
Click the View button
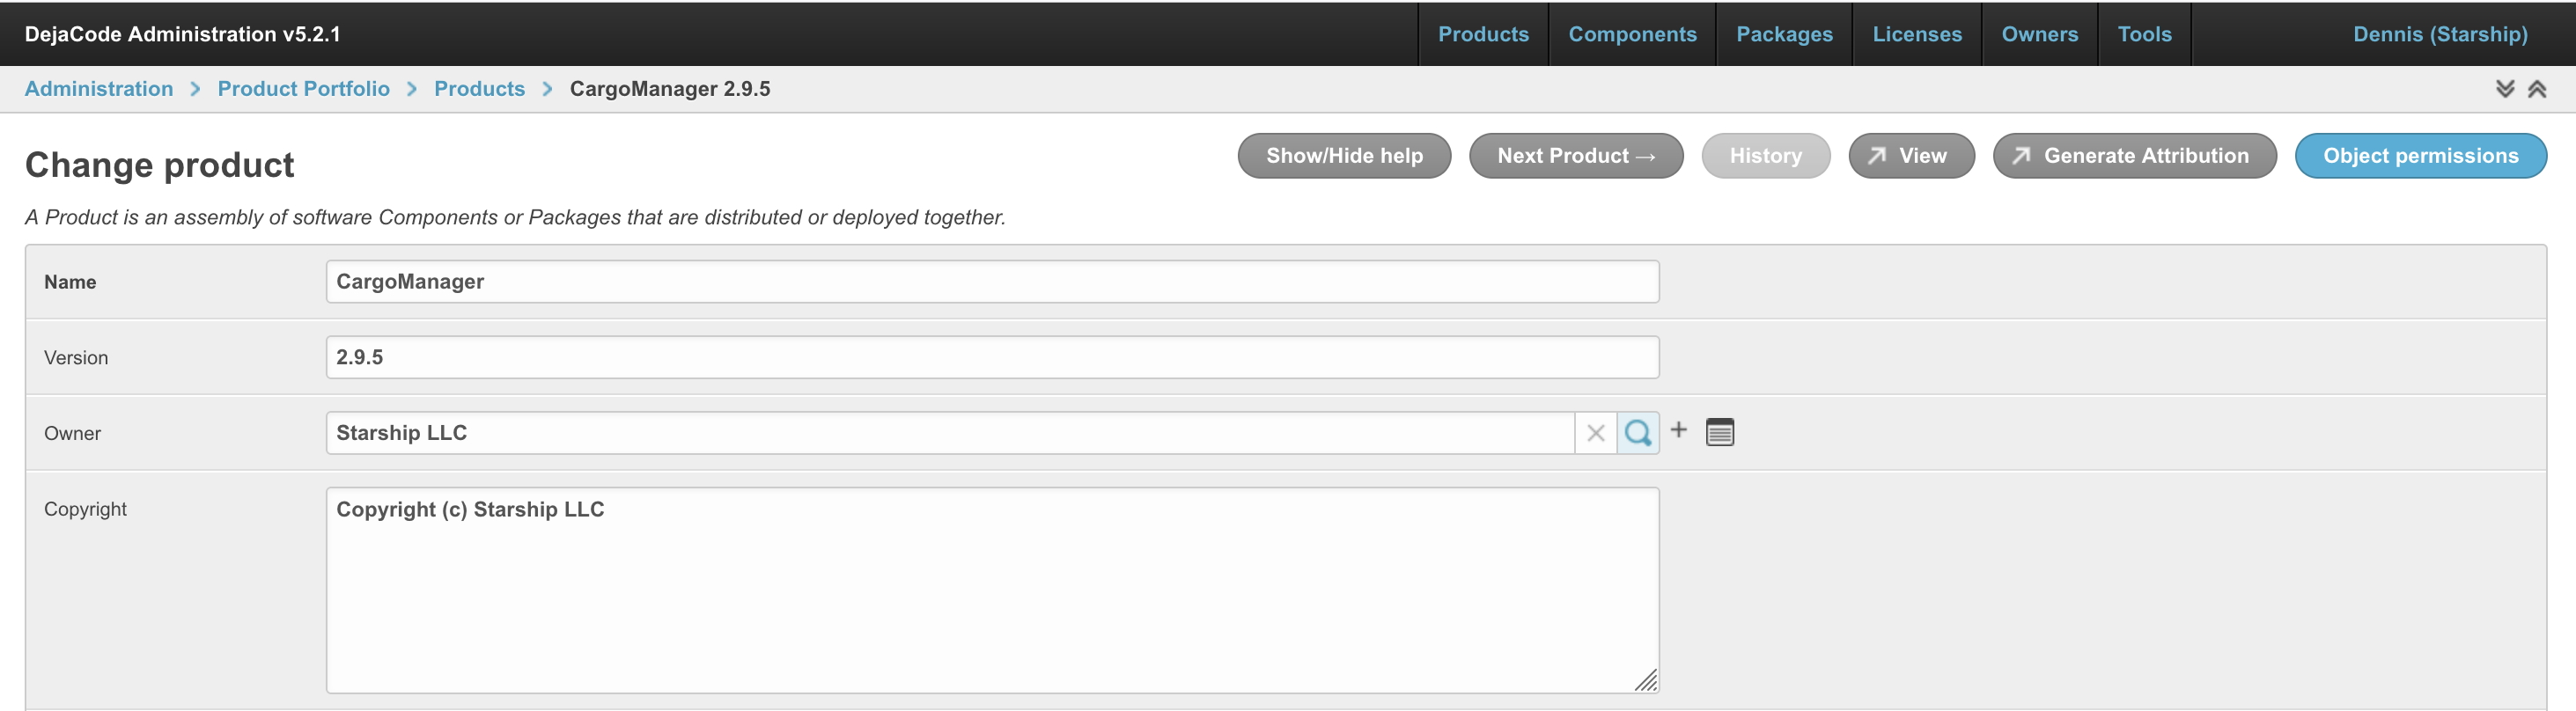pyautogui.click(x=1911, y=156)
